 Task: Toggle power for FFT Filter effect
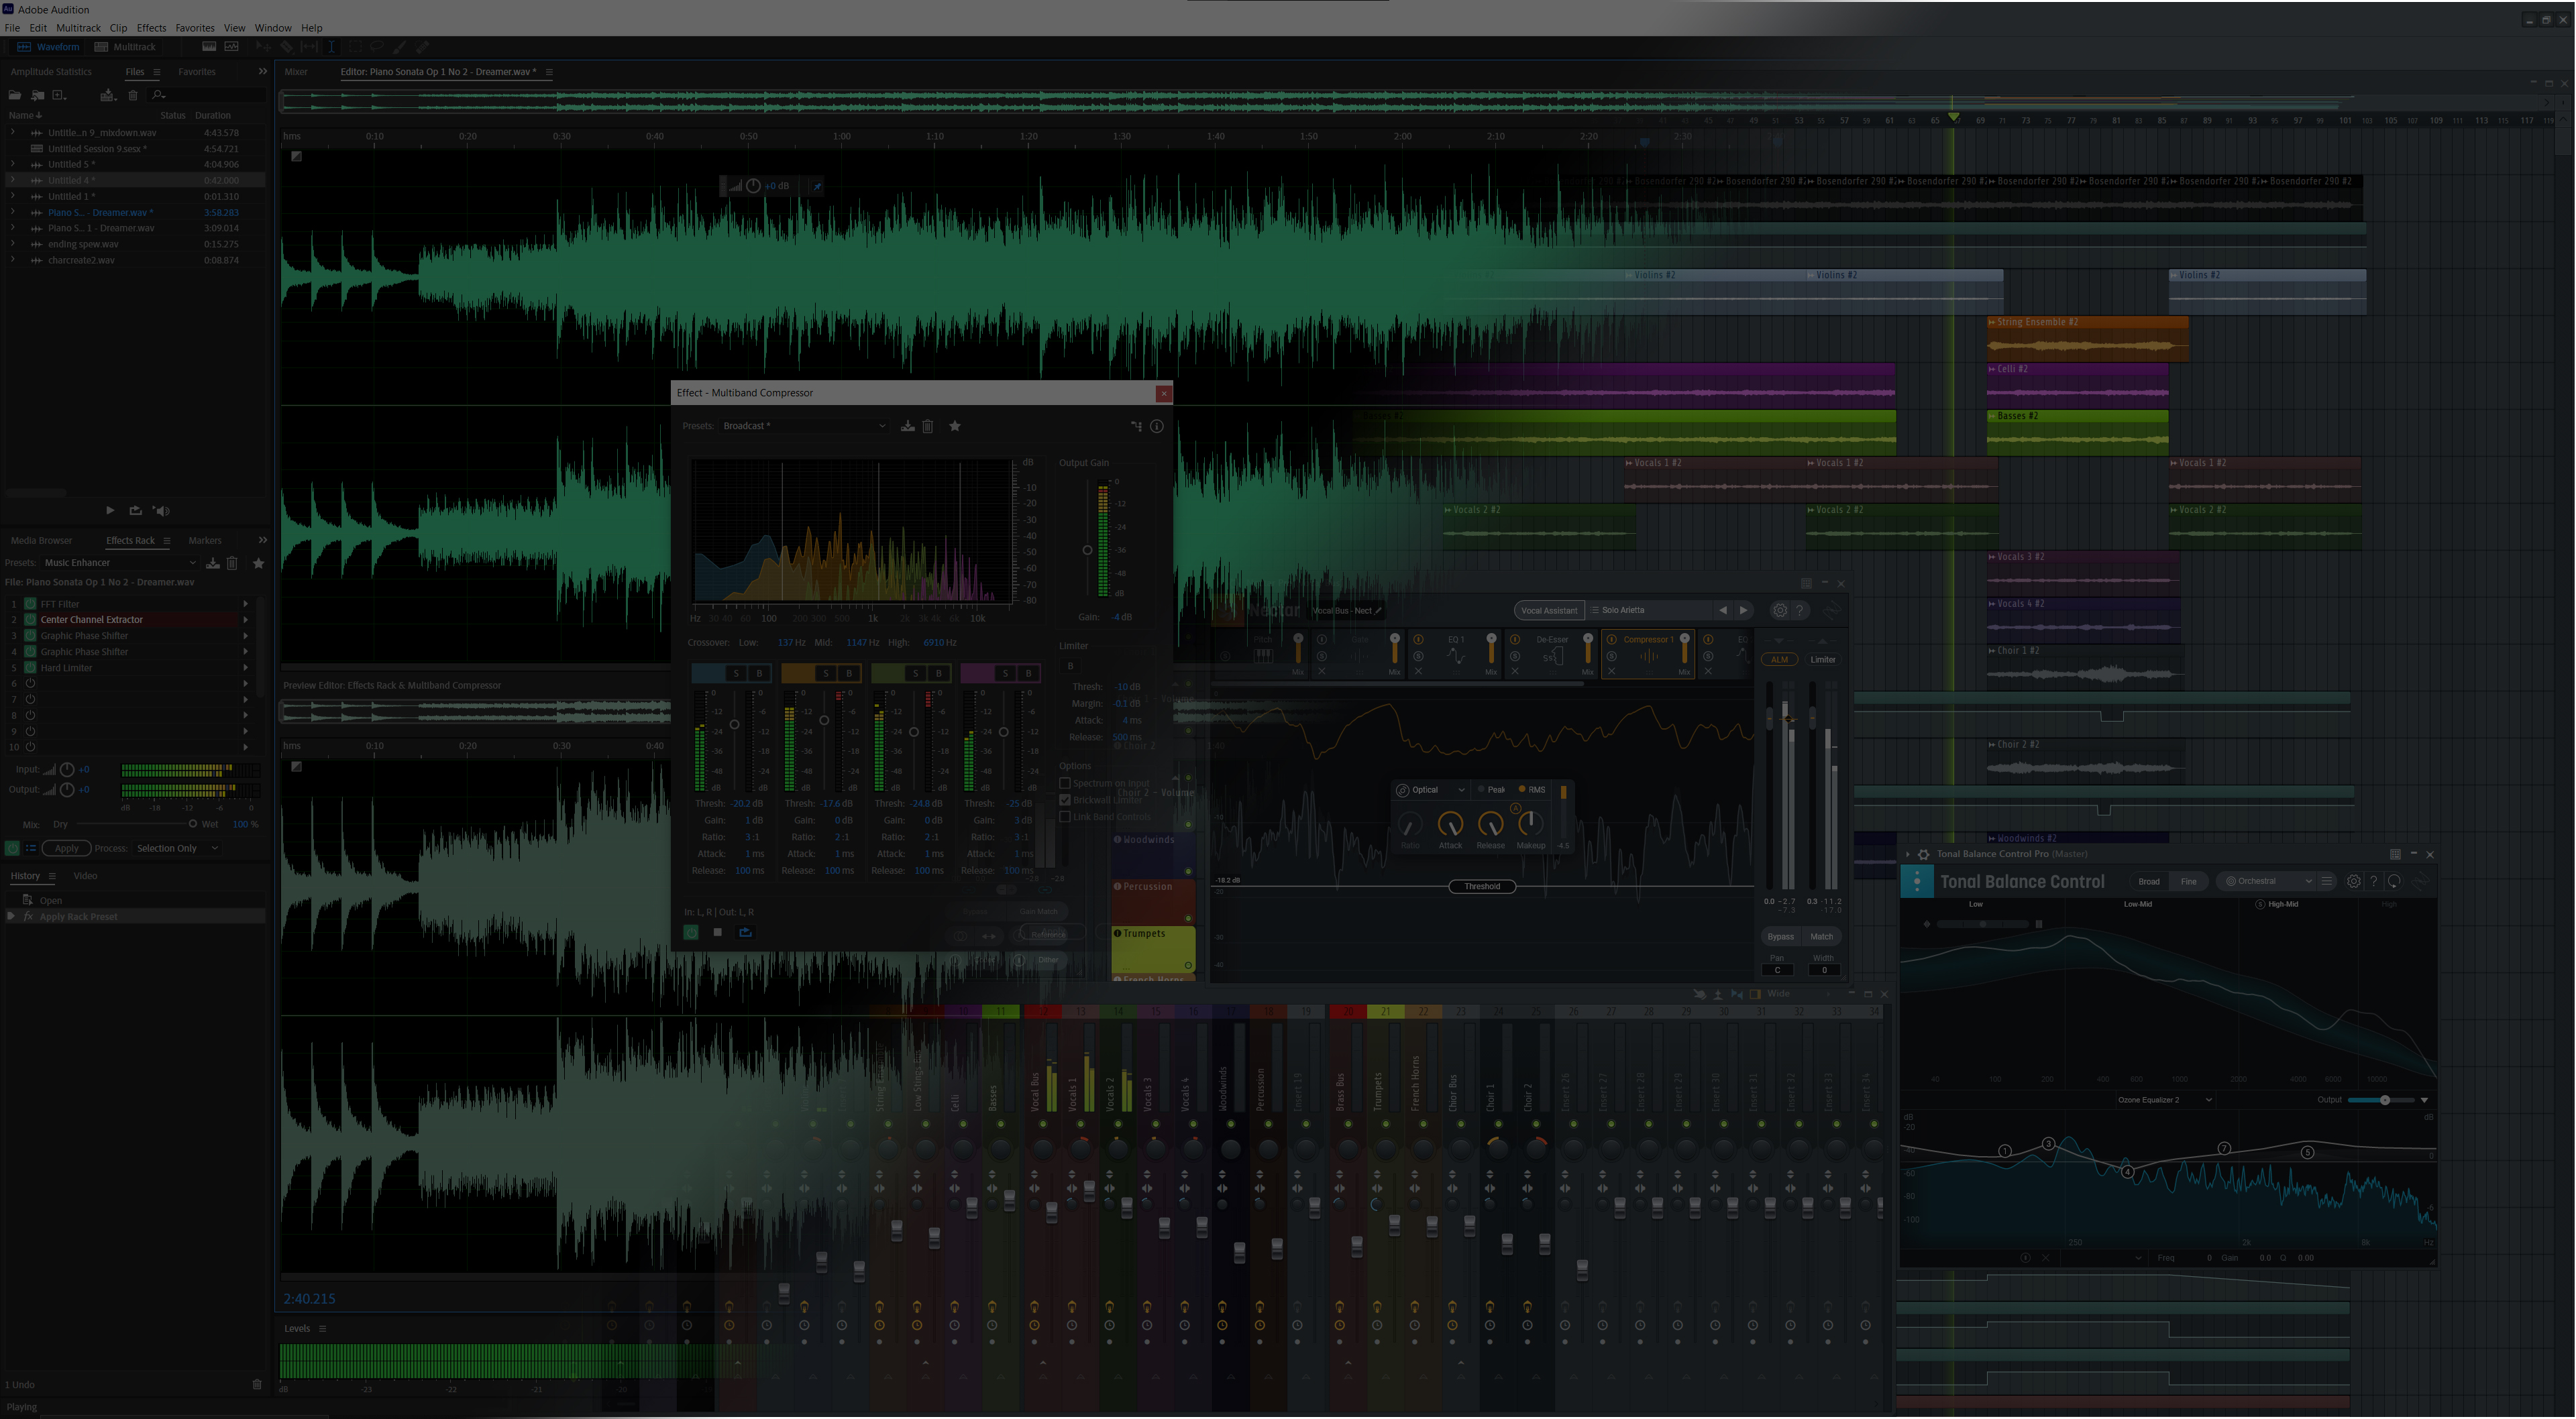[x=30, y=604]
